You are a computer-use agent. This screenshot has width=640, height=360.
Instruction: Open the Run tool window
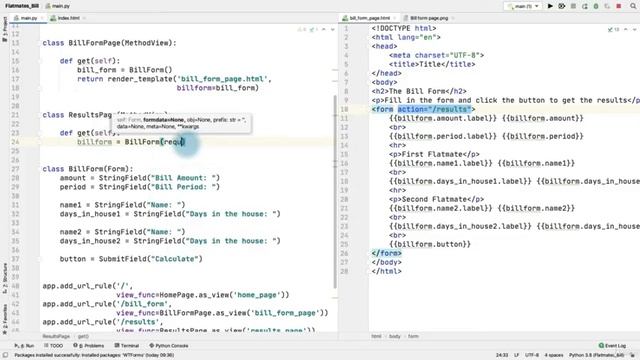(x=24, y=346)
